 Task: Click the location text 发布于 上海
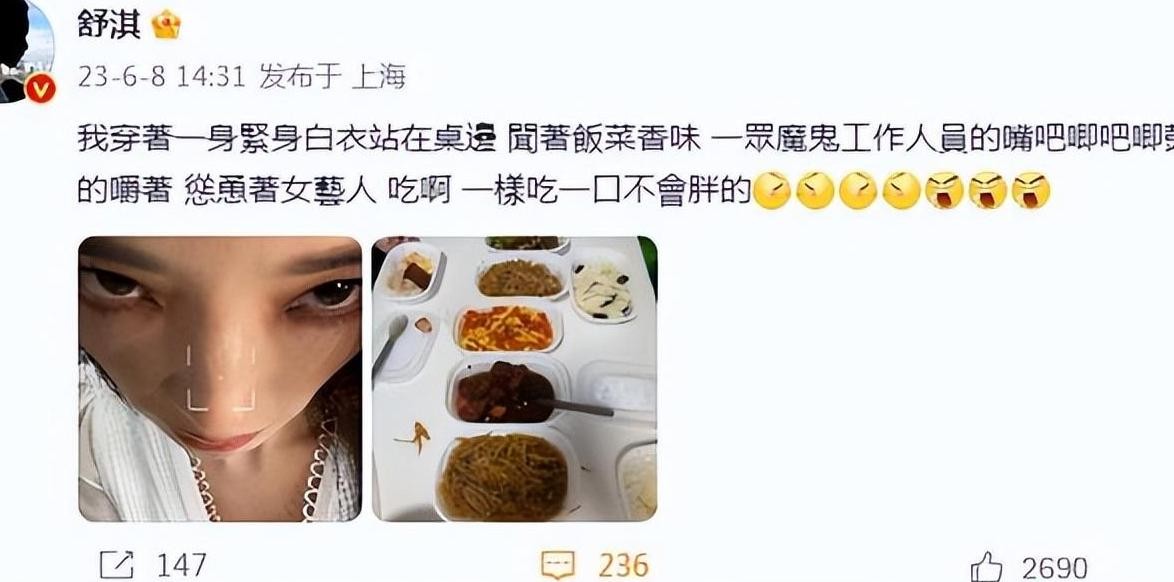(332, 77)
